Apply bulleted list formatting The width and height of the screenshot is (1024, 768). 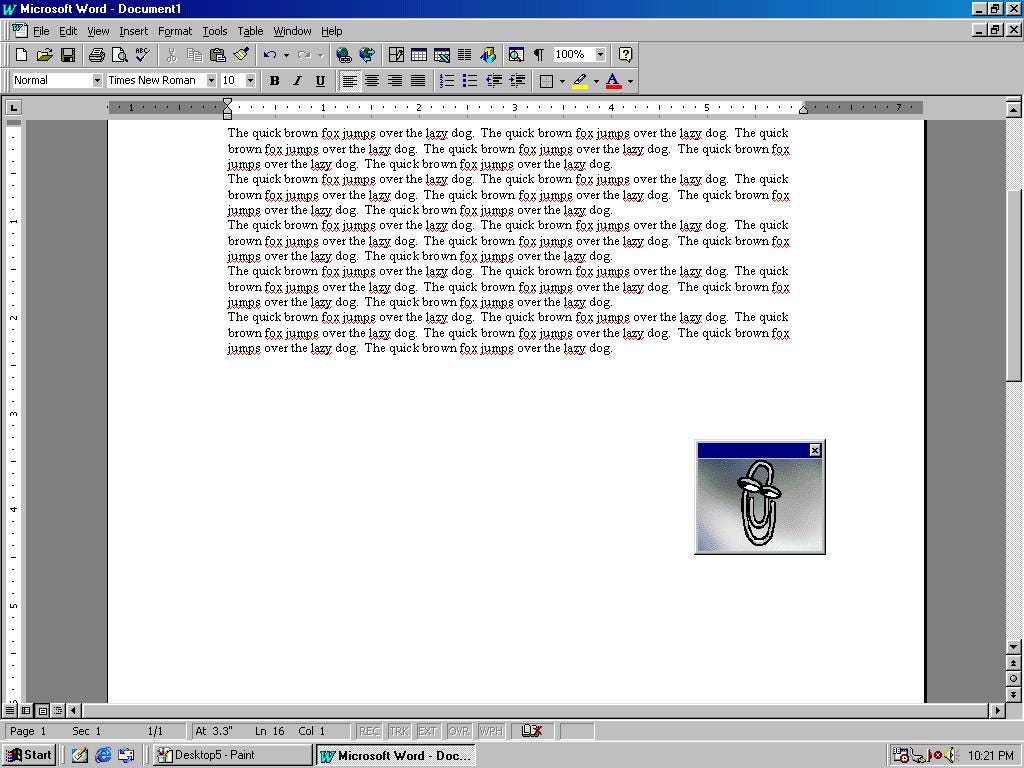pos(470,80)
